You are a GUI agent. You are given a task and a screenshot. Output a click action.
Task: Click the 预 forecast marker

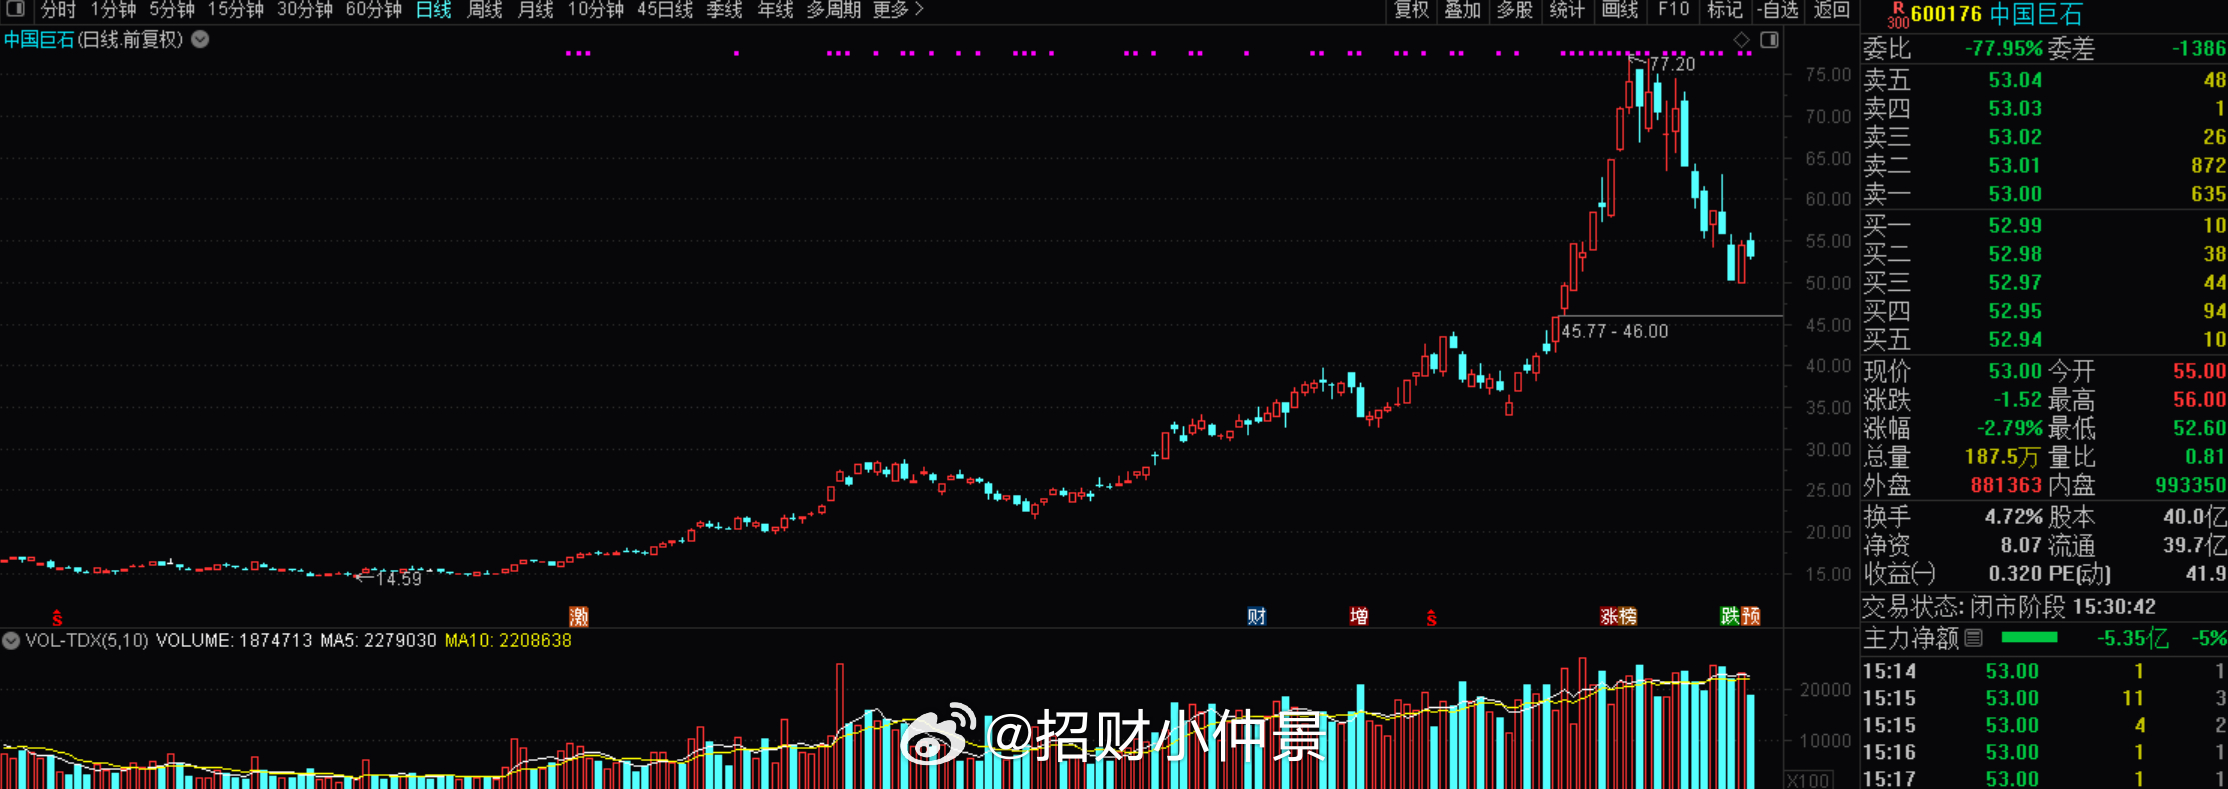[1751, 616]
